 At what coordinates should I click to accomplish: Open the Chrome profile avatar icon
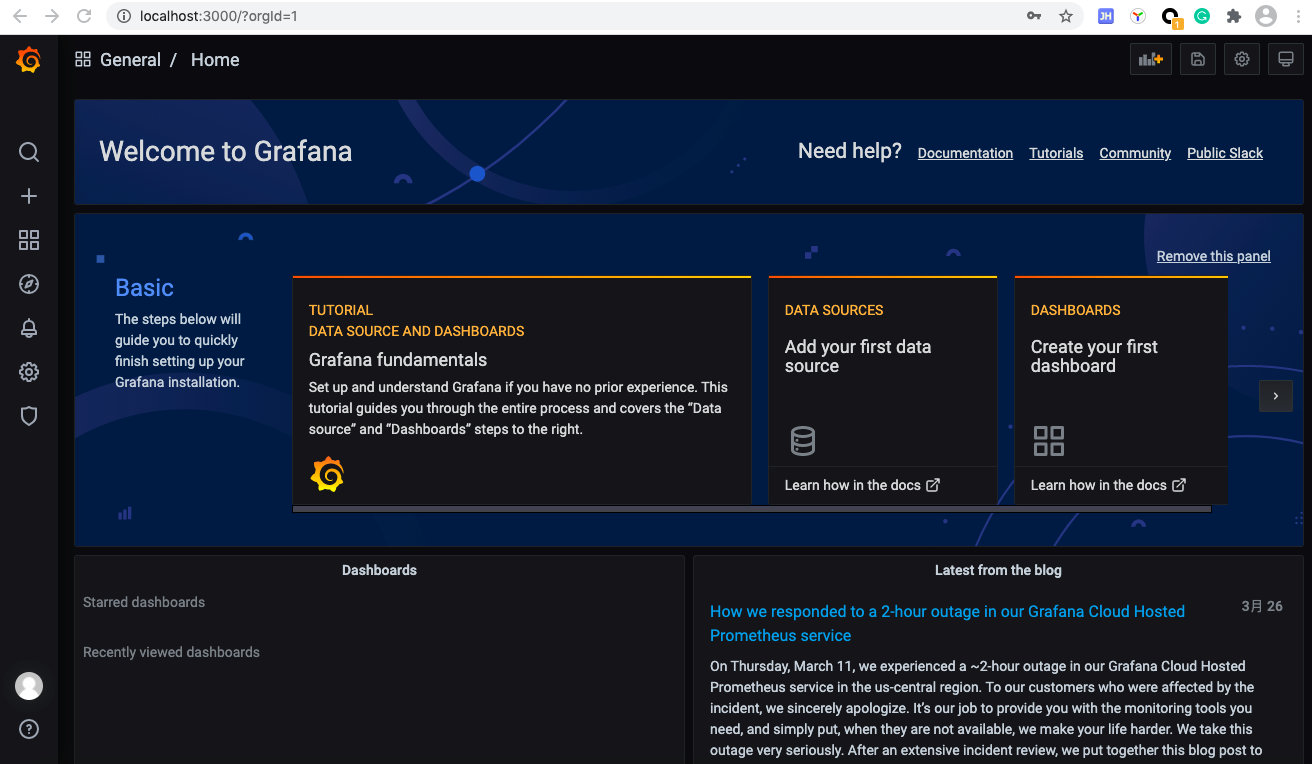pyautogui.click(x=1266, y=16)
